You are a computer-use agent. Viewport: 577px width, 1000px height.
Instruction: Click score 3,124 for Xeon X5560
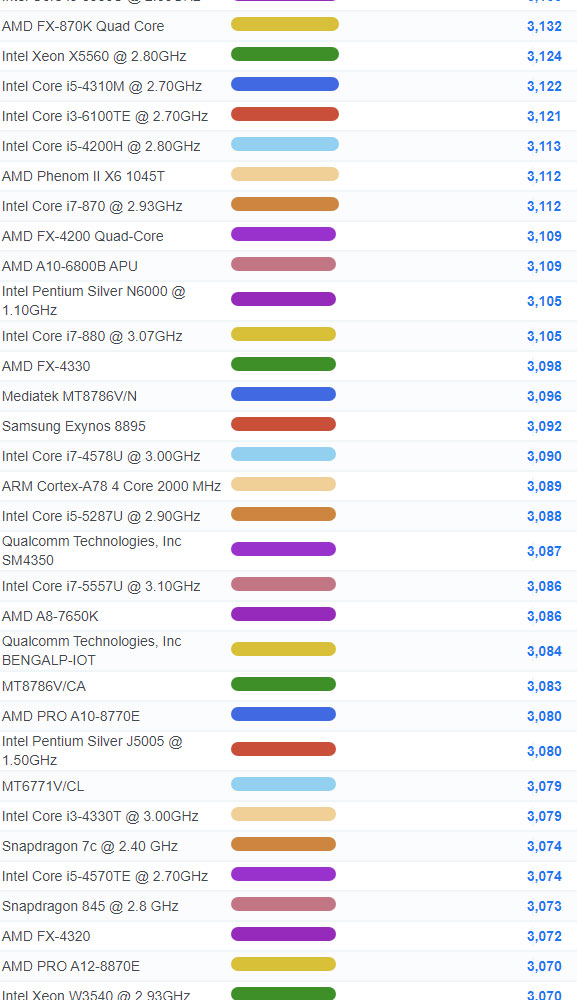544,56
